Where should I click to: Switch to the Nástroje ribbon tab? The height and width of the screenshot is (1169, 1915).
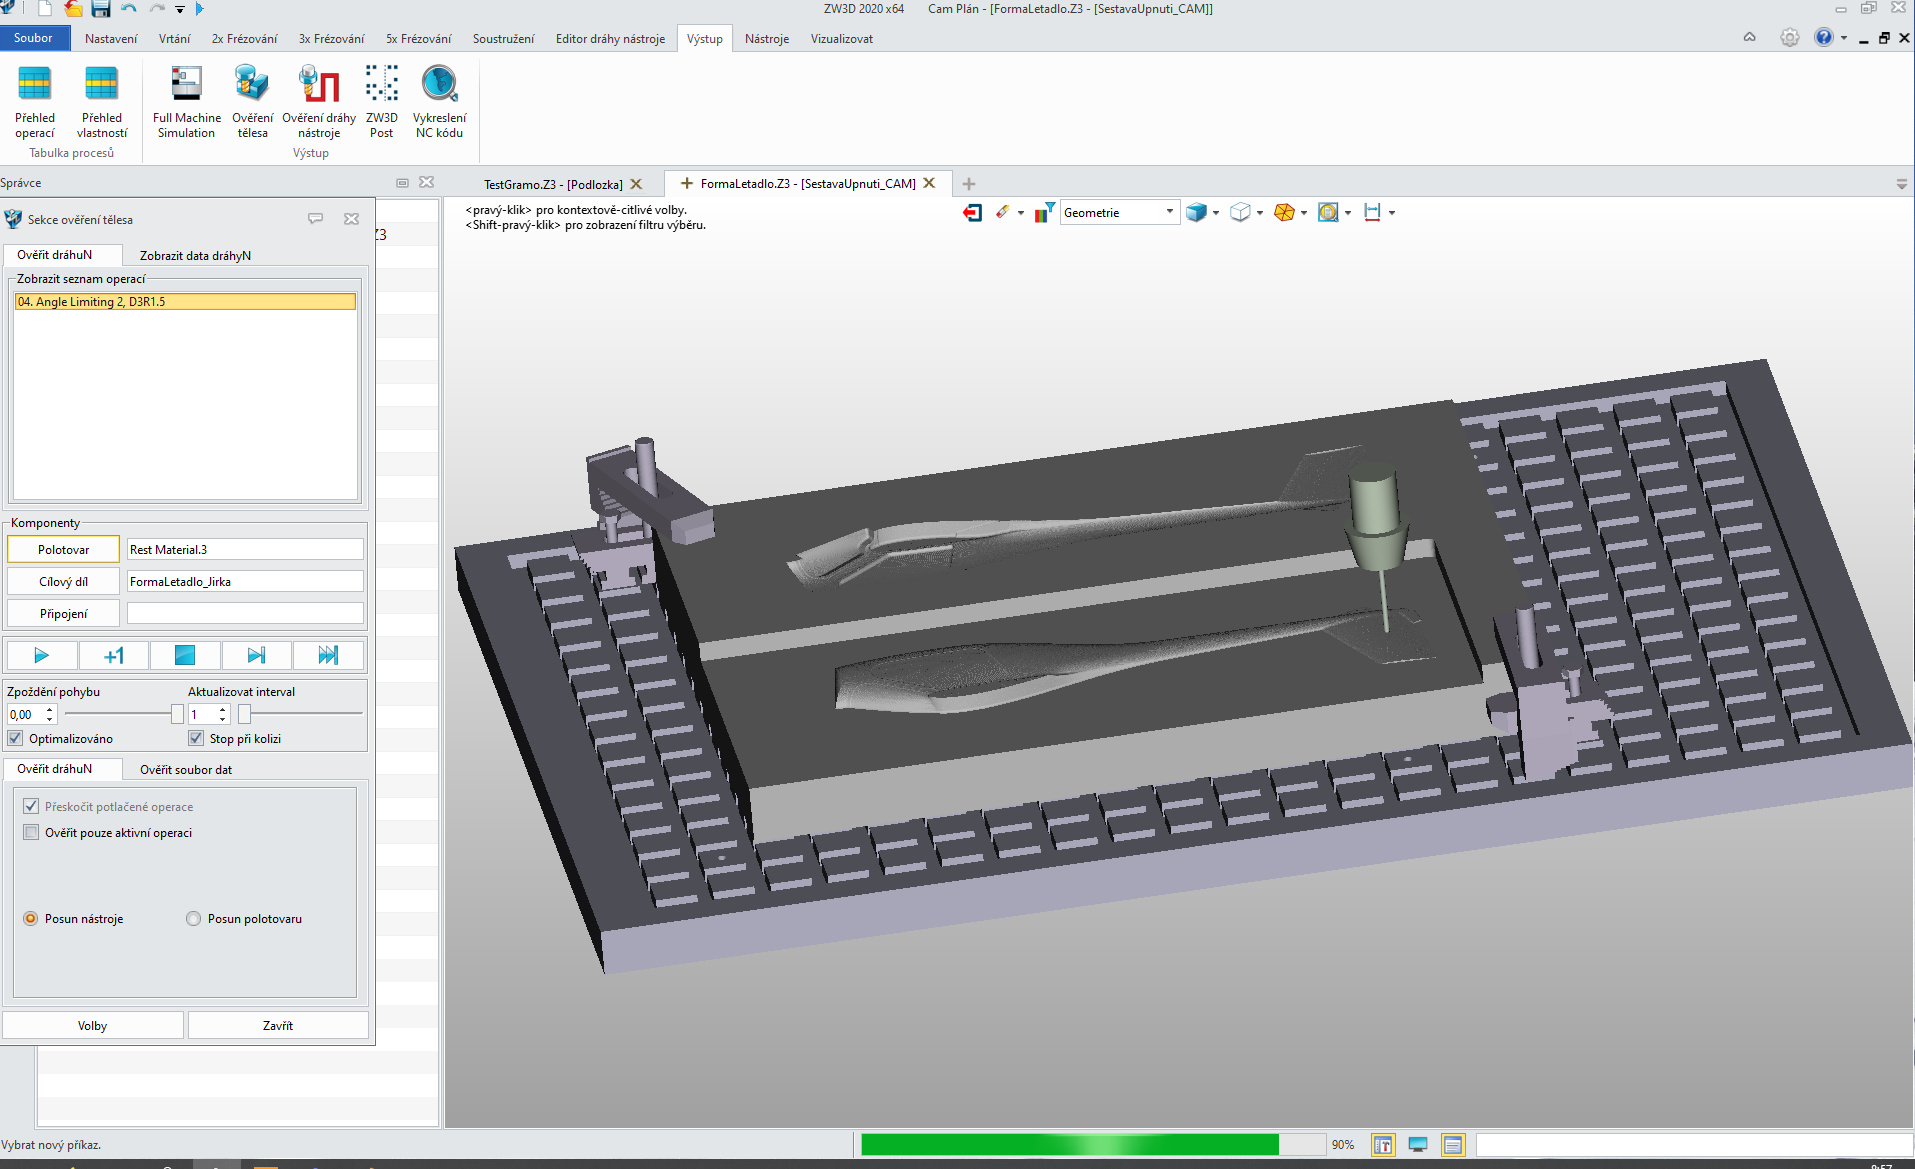coord(766,39)
